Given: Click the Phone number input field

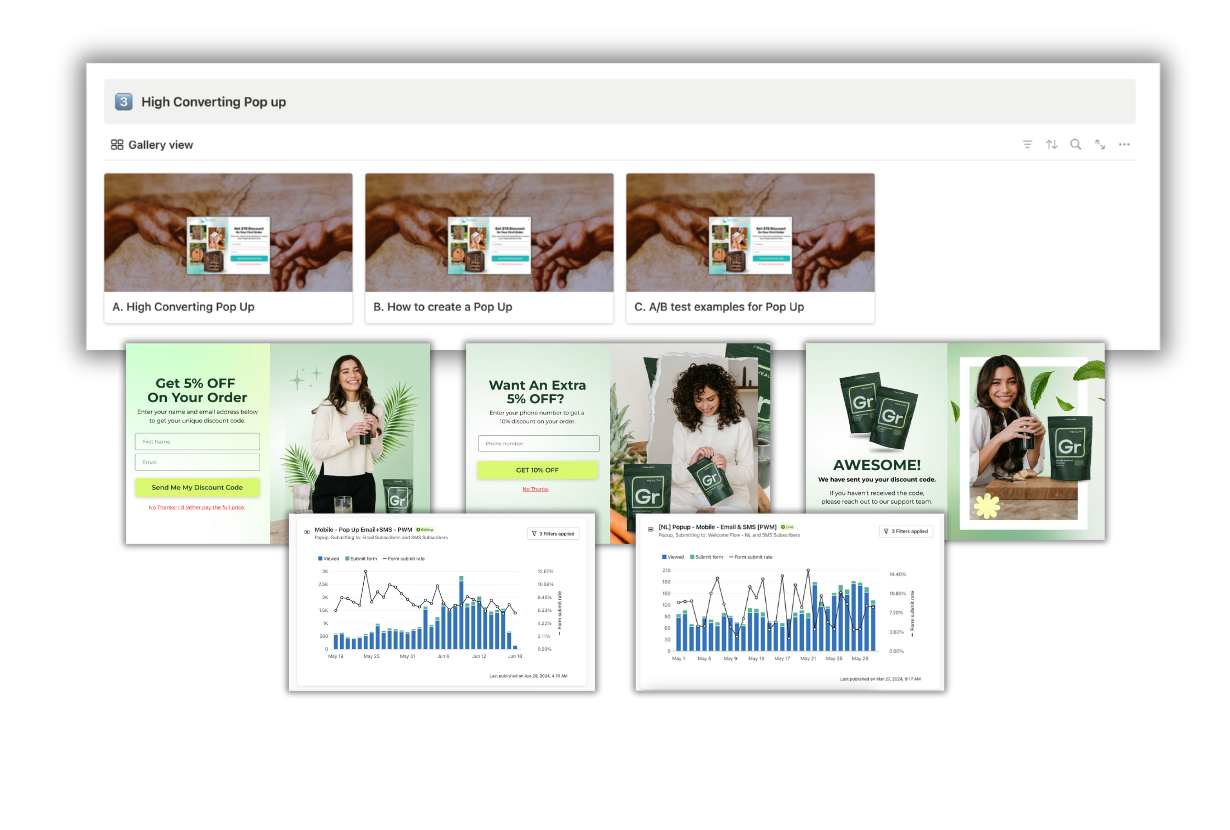Looking at the screenshot, I should click(x=538, y=443).
